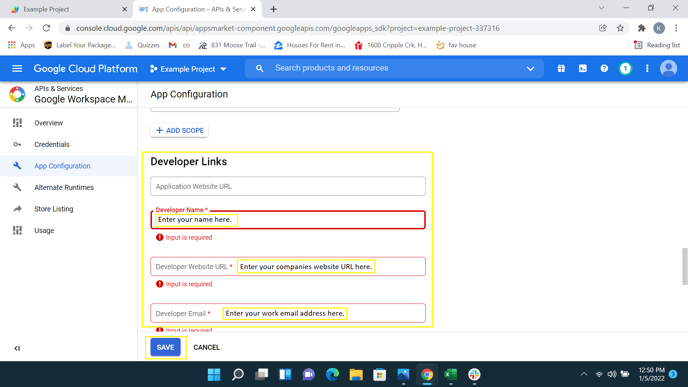This screenshot has width=688, height=387.
Task: Open the Example Project selector dropdown
Action: click(188, 69)
